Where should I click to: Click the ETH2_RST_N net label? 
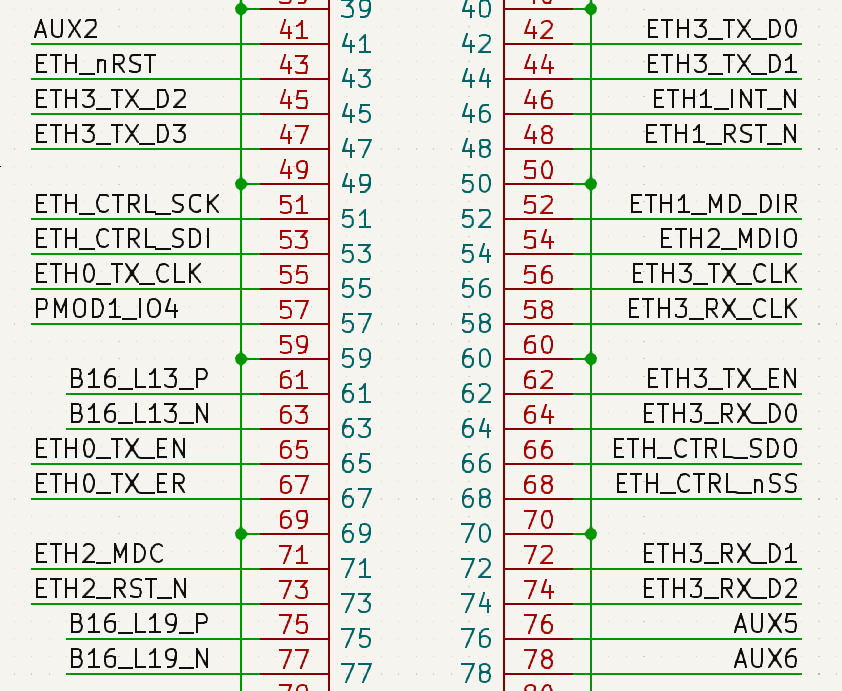tap(111, 589)
